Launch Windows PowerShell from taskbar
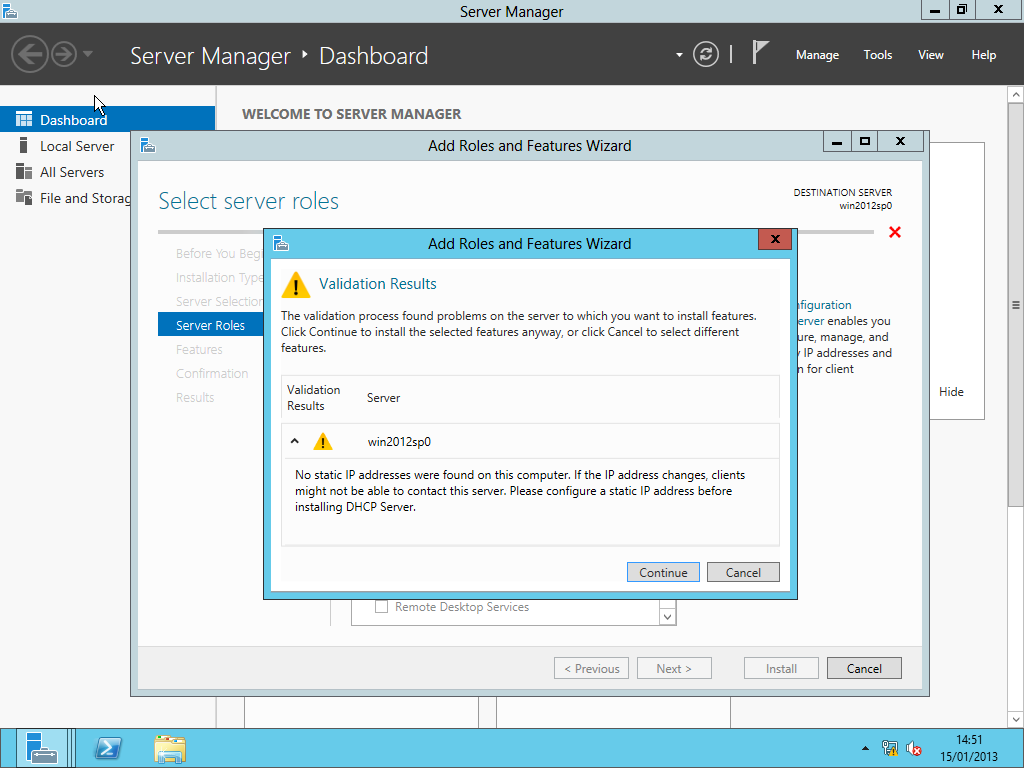The height and width of the screenshot is (768, 1024). (108, 748)
